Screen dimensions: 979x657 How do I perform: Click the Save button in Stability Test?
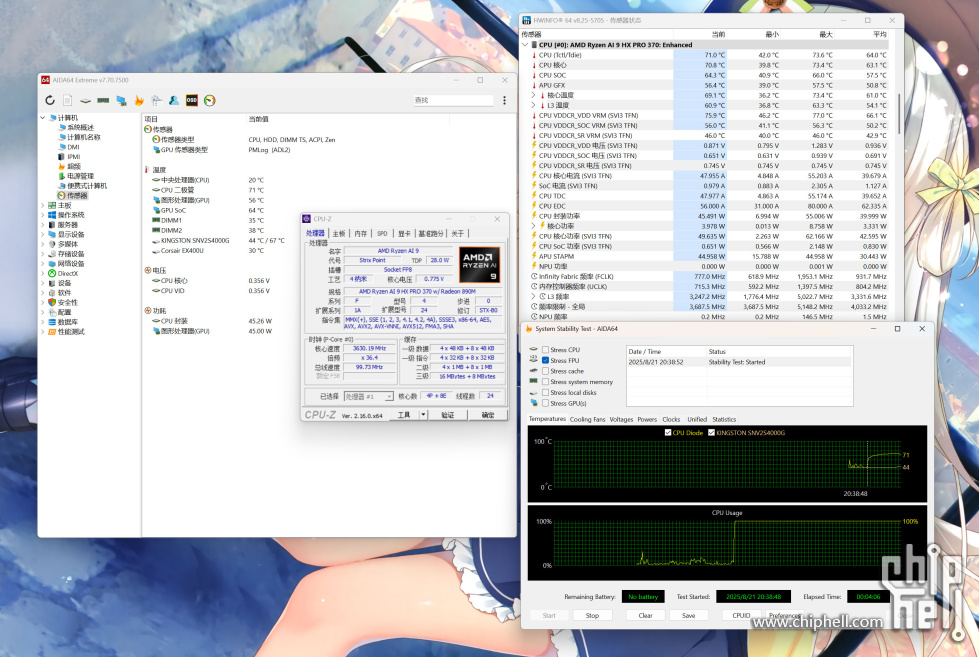[x=689, y=615]
